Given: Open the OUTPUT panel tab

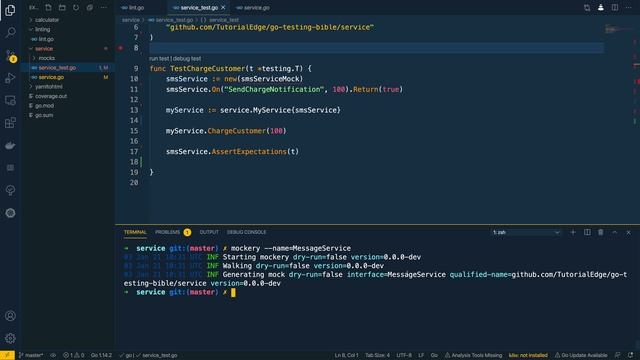Looking at the screenshot, I should point(209,232).
